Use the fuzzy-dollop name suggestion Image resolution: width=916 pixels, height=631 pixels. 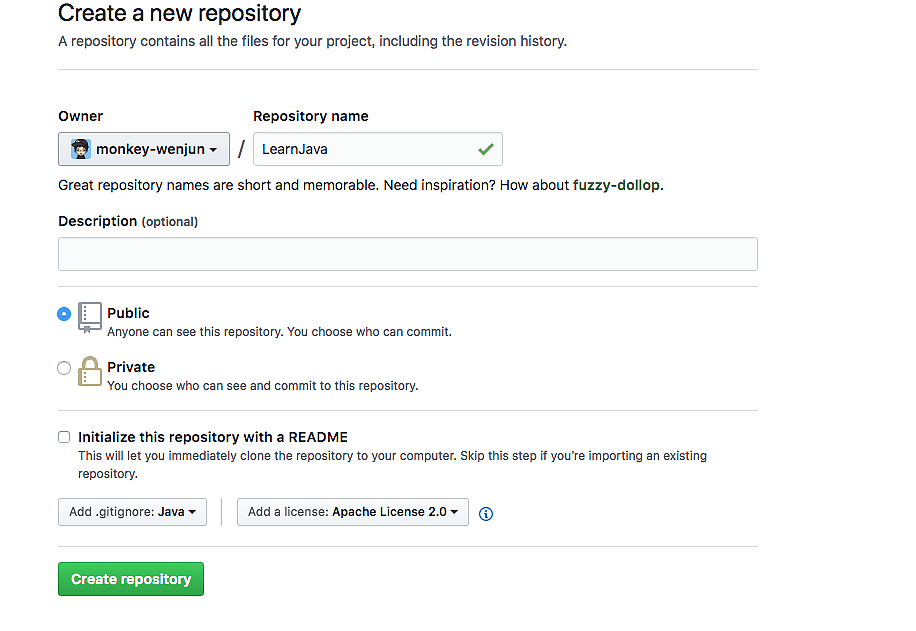click(x=616, y=185)
